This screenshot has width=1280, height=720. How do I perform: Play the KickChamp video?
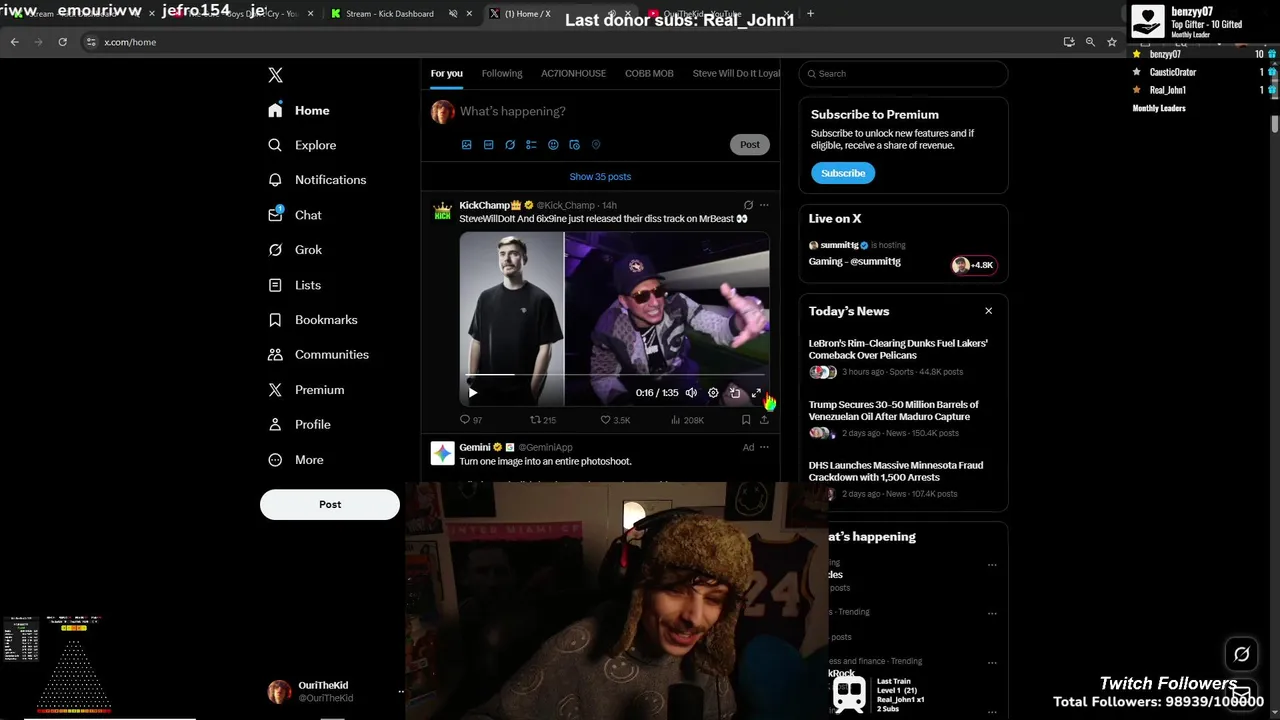coord(473,393)
